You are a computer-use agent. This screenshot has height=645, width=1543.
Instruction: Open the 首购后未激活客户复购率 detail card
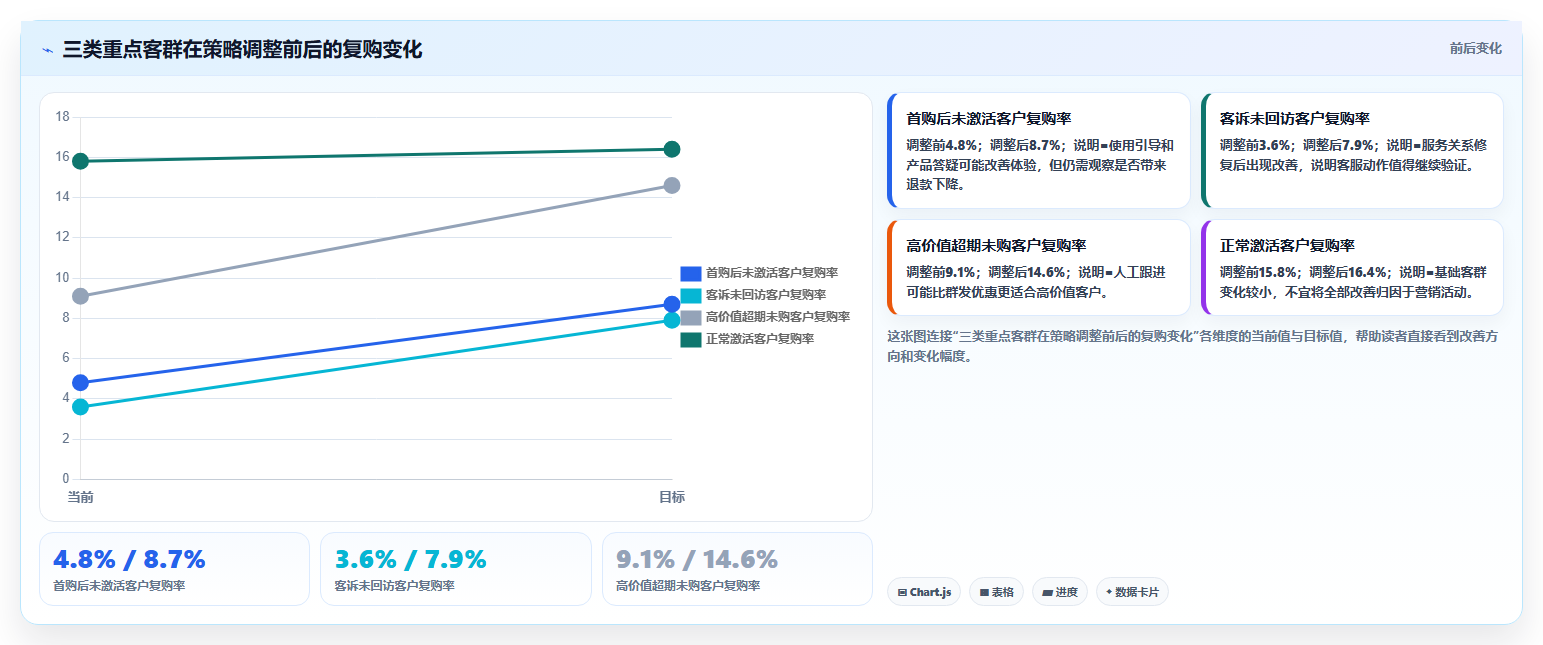point(1038,150)
